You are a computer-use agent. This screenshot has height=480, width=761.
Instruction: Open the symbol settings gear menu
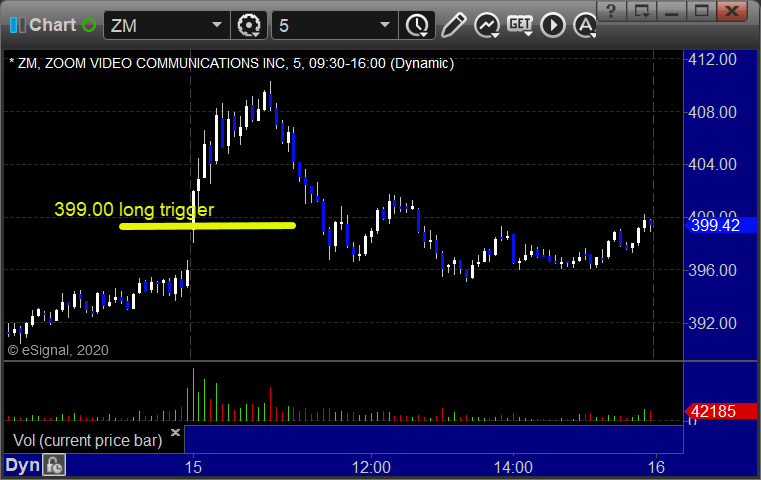[248, 25]
